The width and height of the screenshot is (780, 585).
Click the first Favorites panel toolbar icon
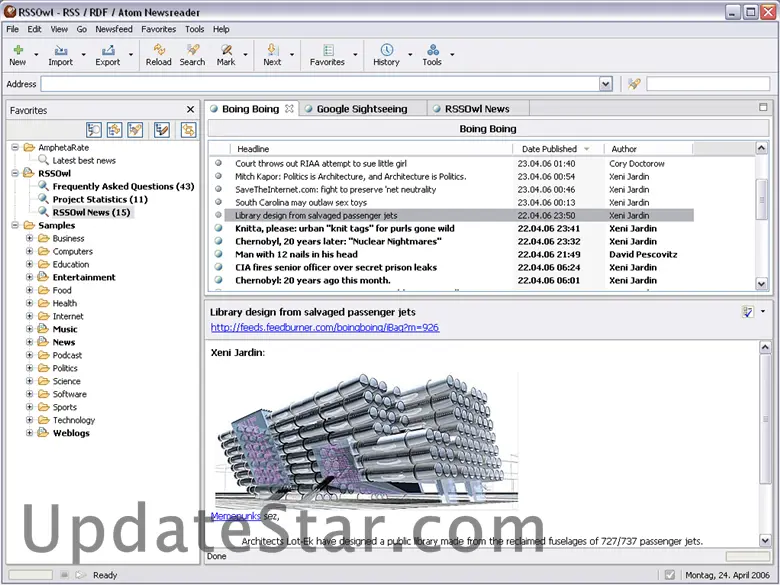tap(94, 130)
